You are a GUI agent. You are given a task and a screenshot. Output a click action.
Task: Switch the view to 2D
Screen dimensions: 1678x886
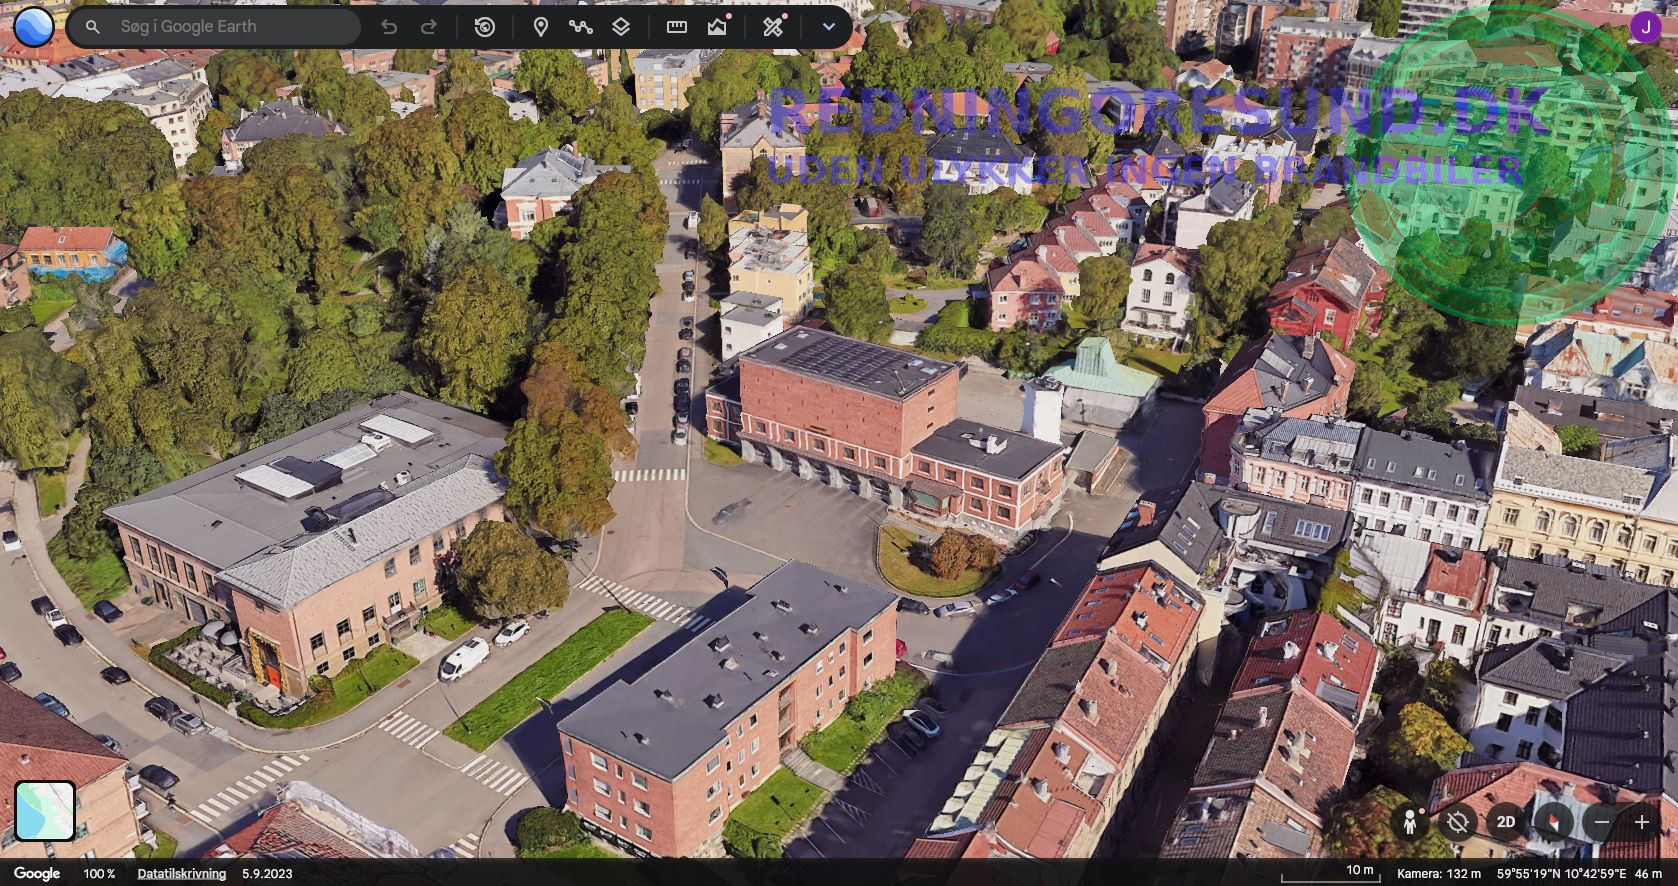1505,822
